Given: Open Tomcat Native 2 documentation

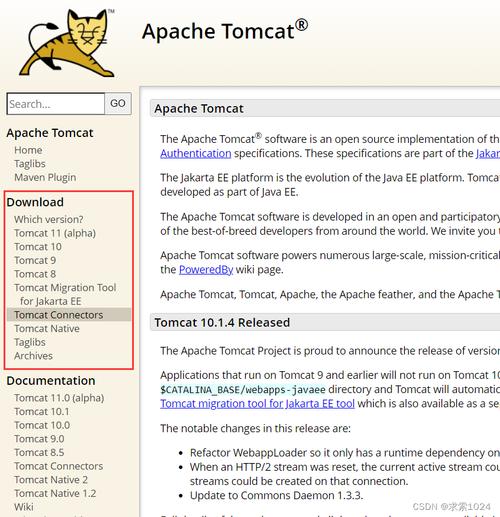Looking at the screenshot, I should [51, 480].
